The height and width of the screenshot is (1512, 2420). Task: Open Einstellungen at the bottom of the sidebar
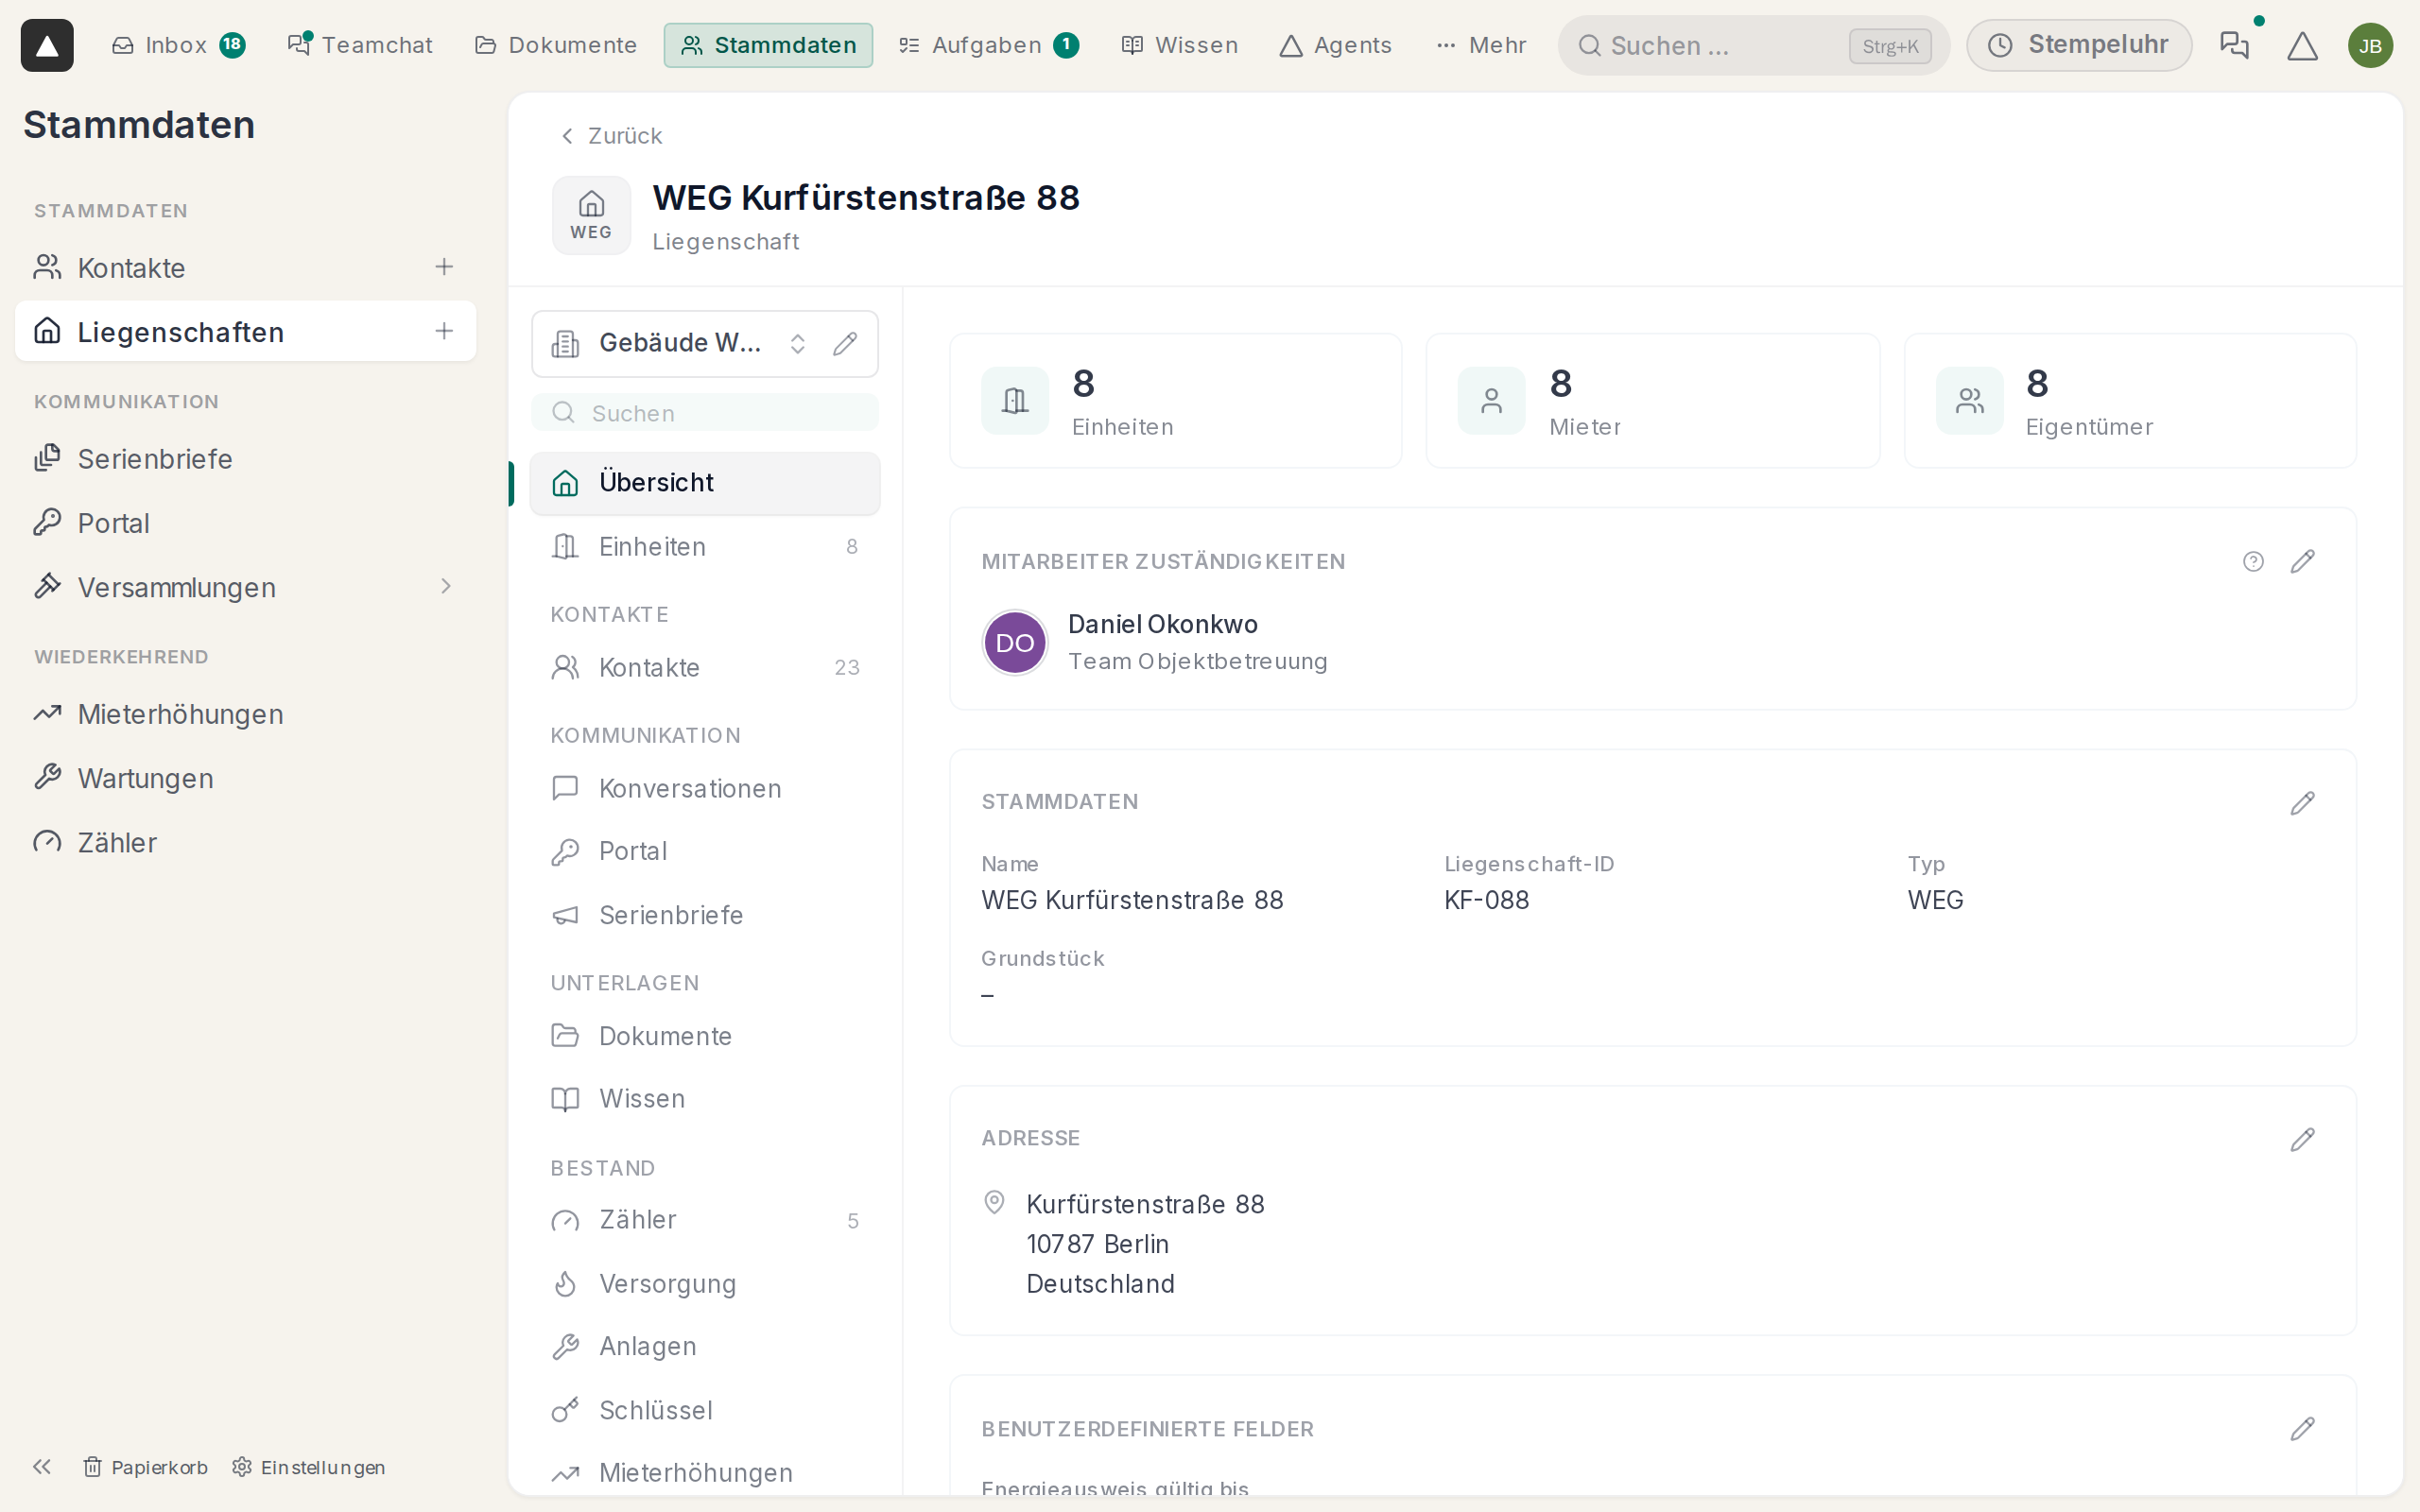[x=308, y=1467]
